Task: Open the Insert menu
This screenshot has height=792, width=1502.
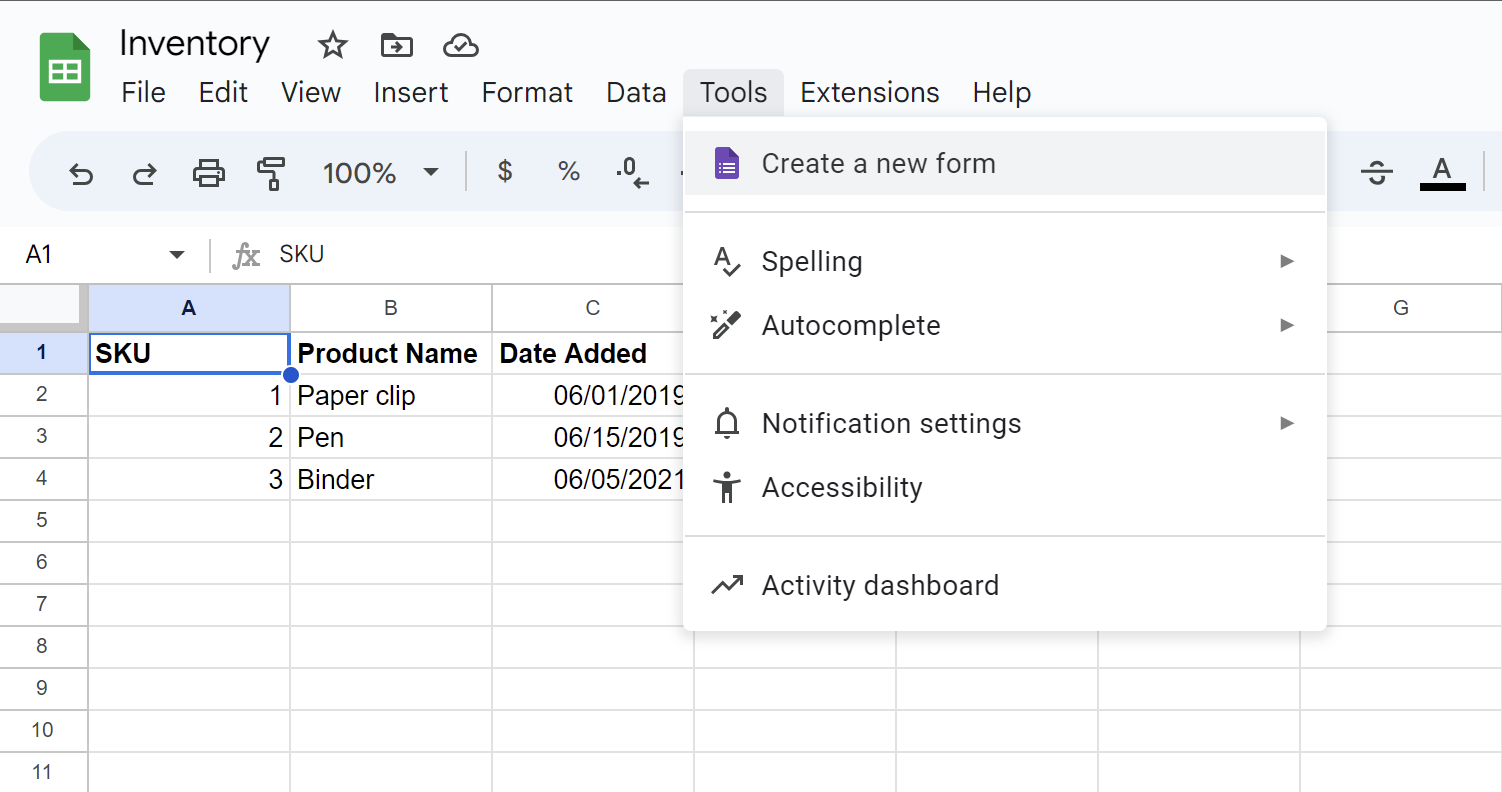Action: click(411, 93)
